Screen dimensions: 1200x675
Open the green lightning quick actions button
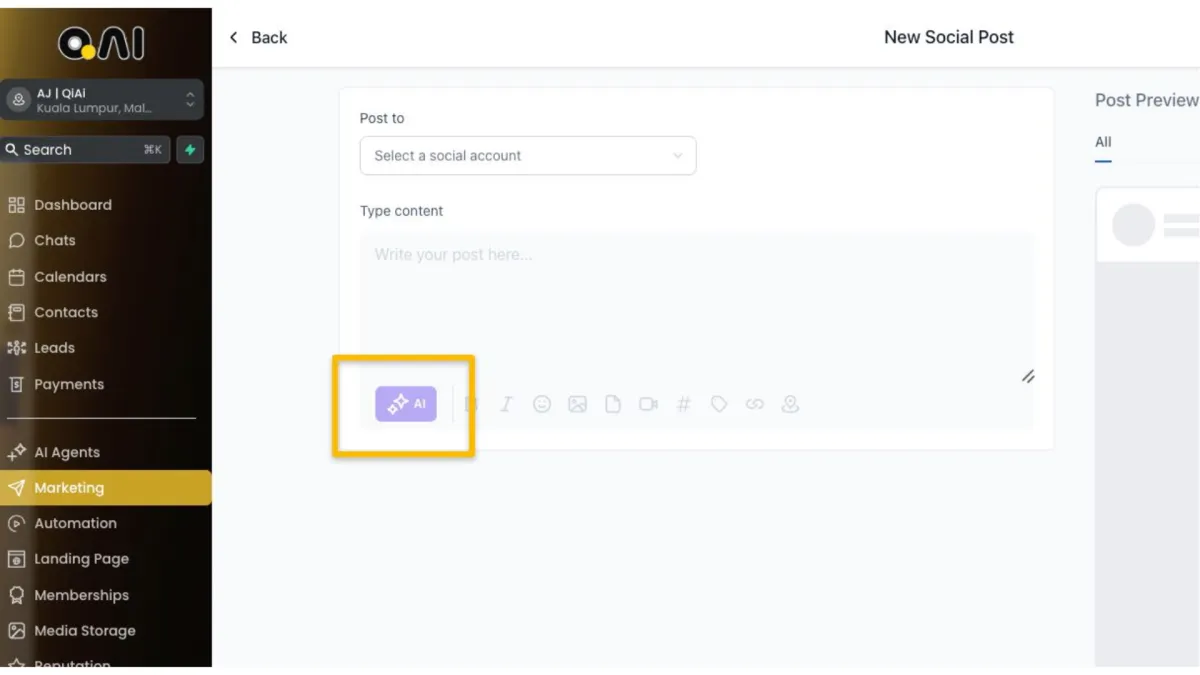(x=190, y=150)
